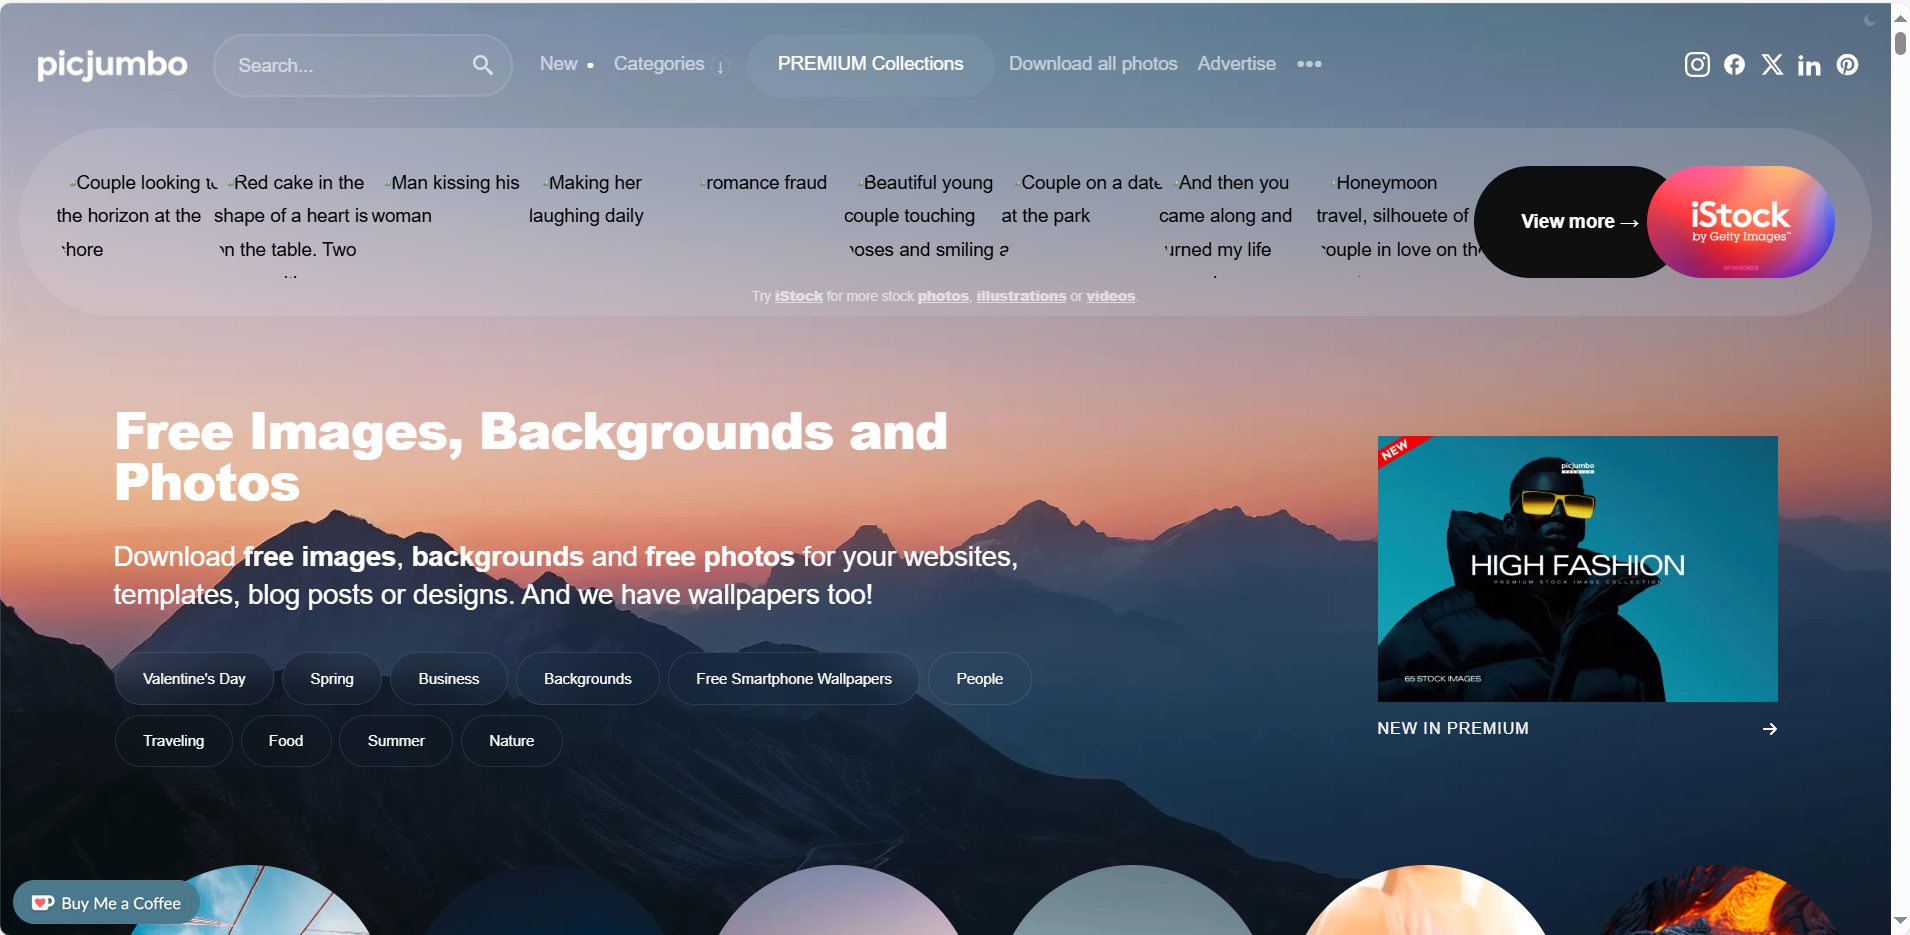Toggle dark mode moon icon
Viewport: 1910px width, 935px height.
coord(1870,20)
